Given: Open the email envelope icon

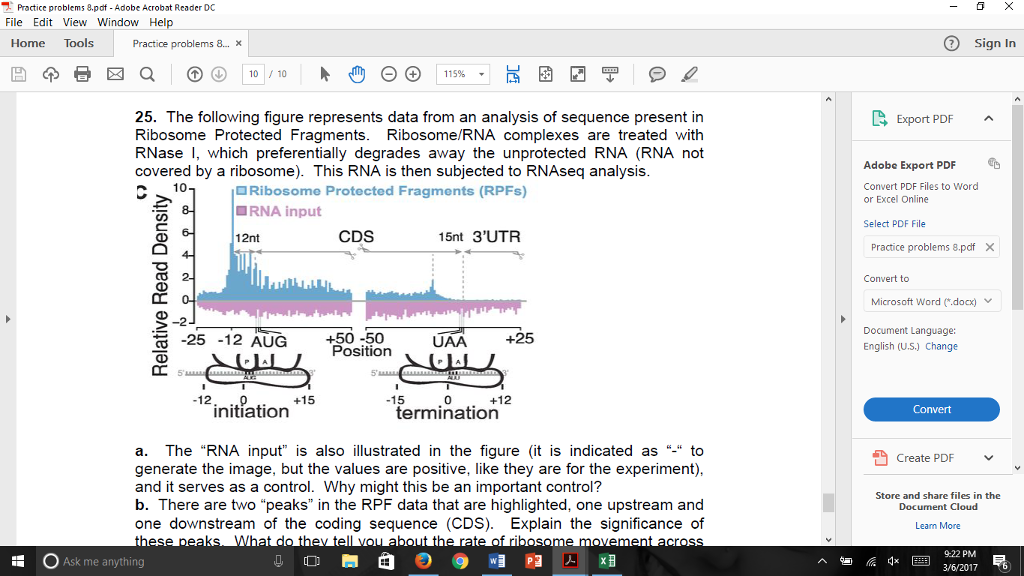Looking at the screenshot, I should [x=114, y=74].
